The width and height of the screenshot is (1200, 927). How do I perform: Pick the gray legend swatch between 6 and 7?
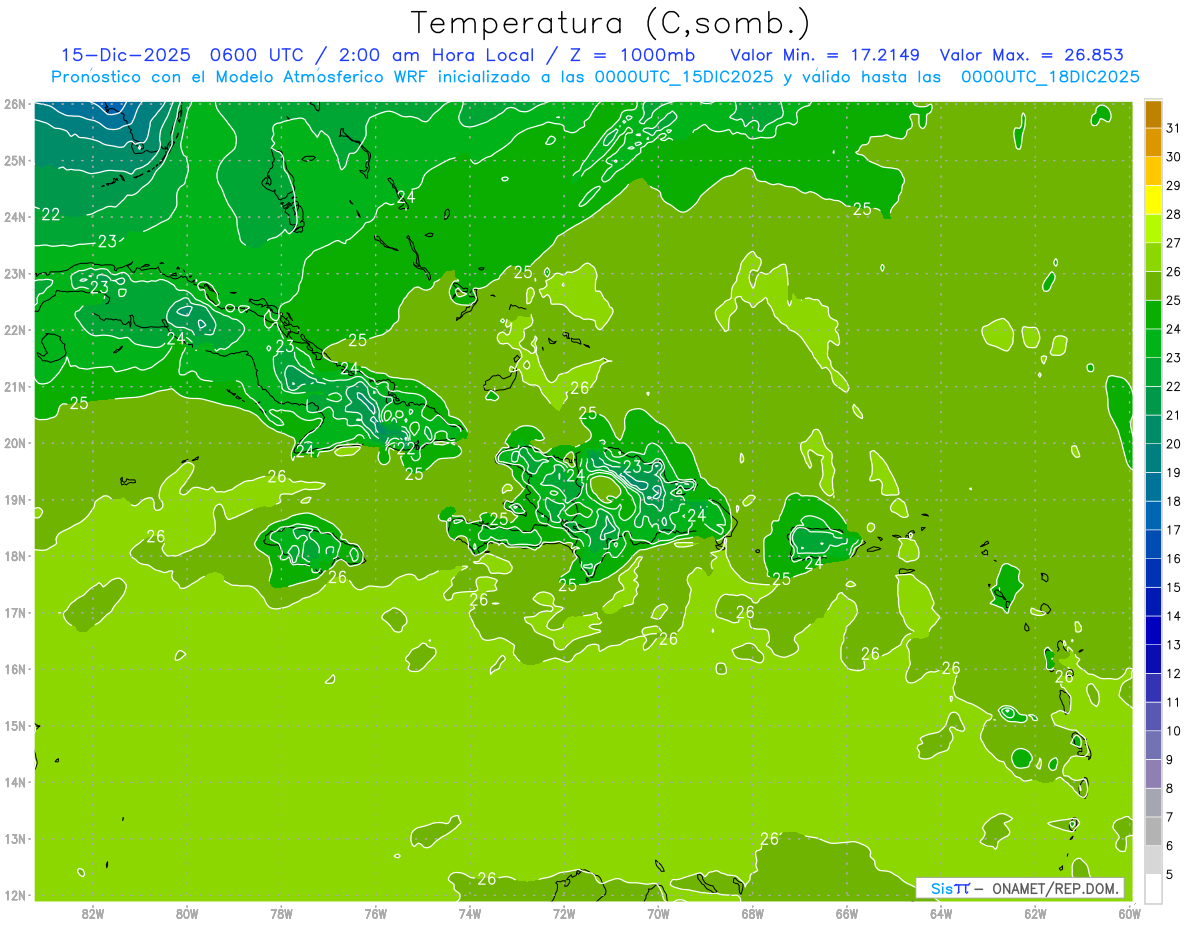click(1153, 831)
